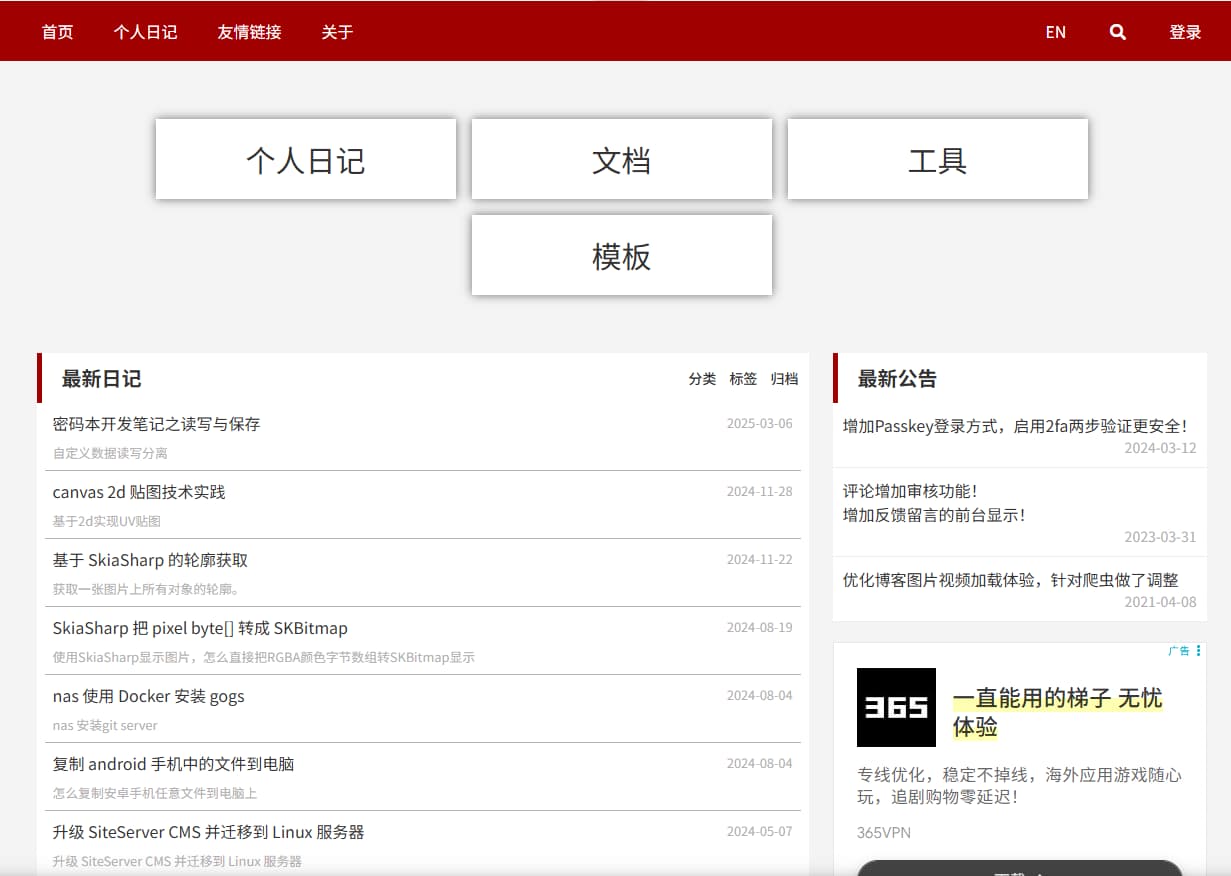Click the dark 下载 download button in the ad

coord(1018,870)
